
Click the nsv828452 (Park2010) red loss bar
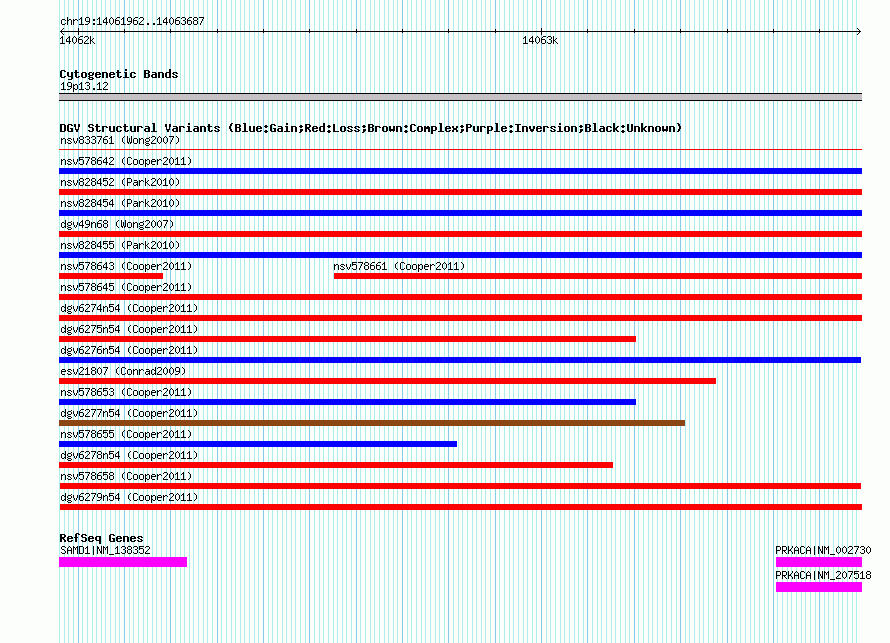click(460, 192)
